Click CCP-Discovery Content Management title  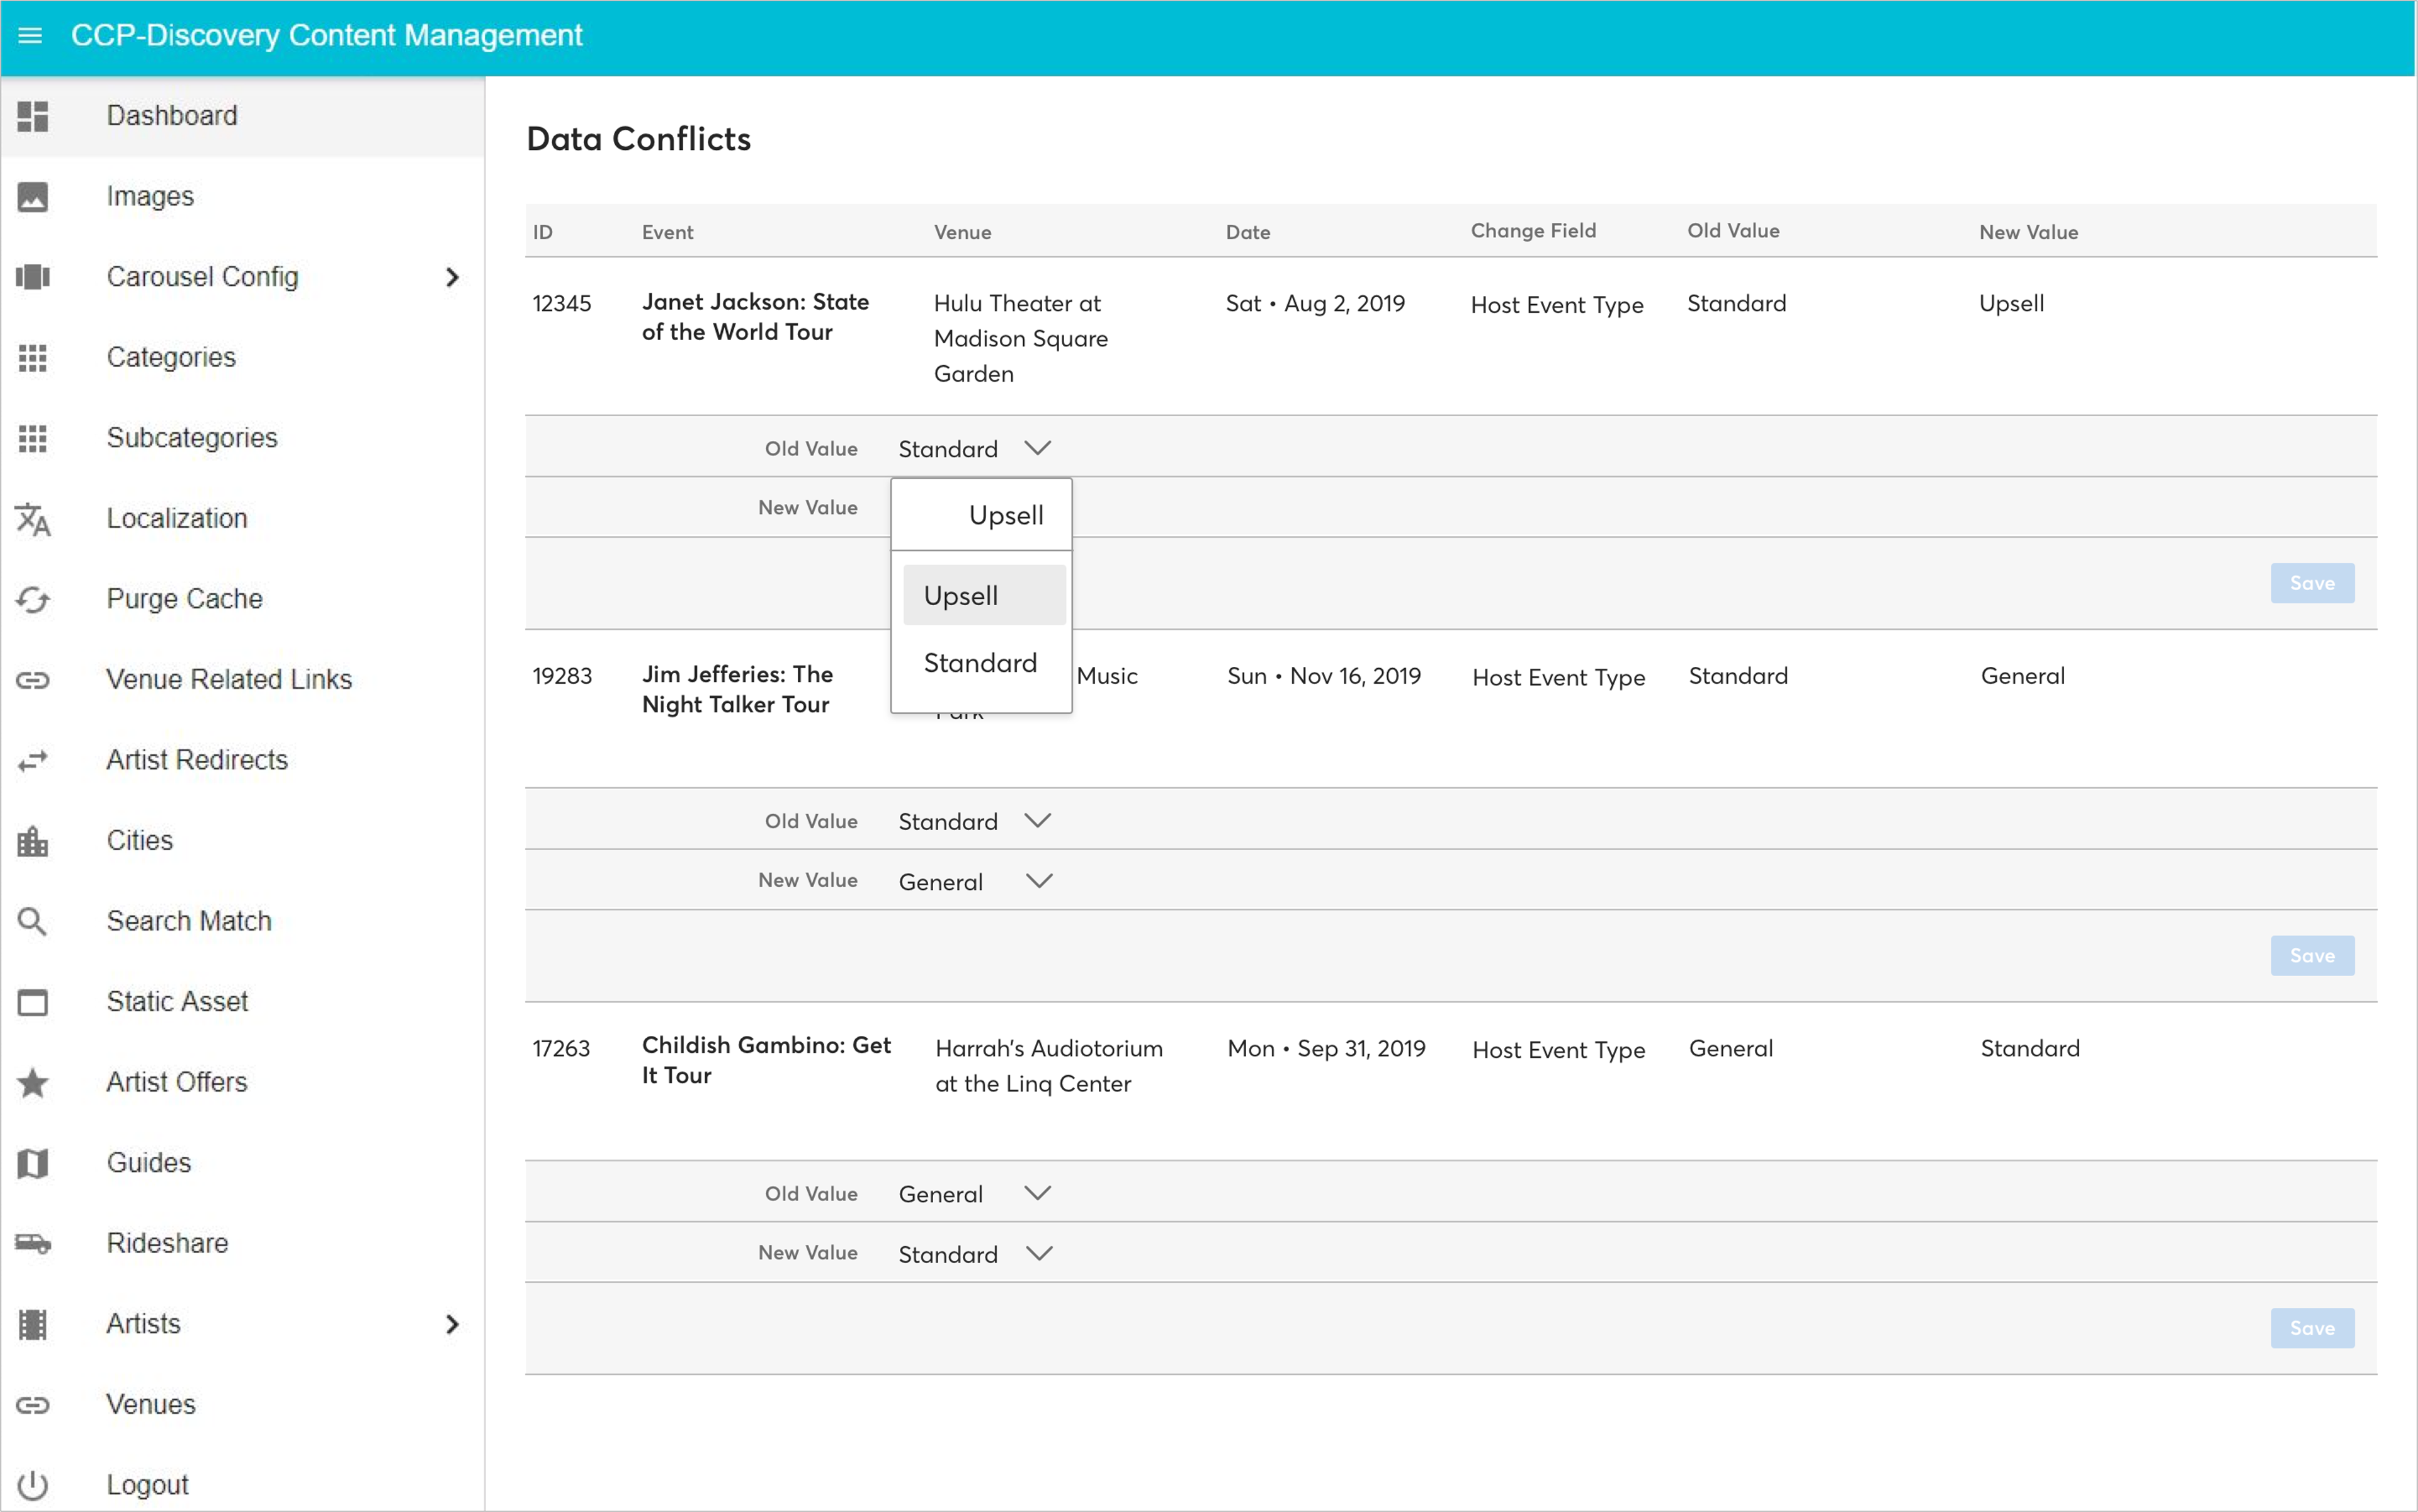(x=326, y=36)
